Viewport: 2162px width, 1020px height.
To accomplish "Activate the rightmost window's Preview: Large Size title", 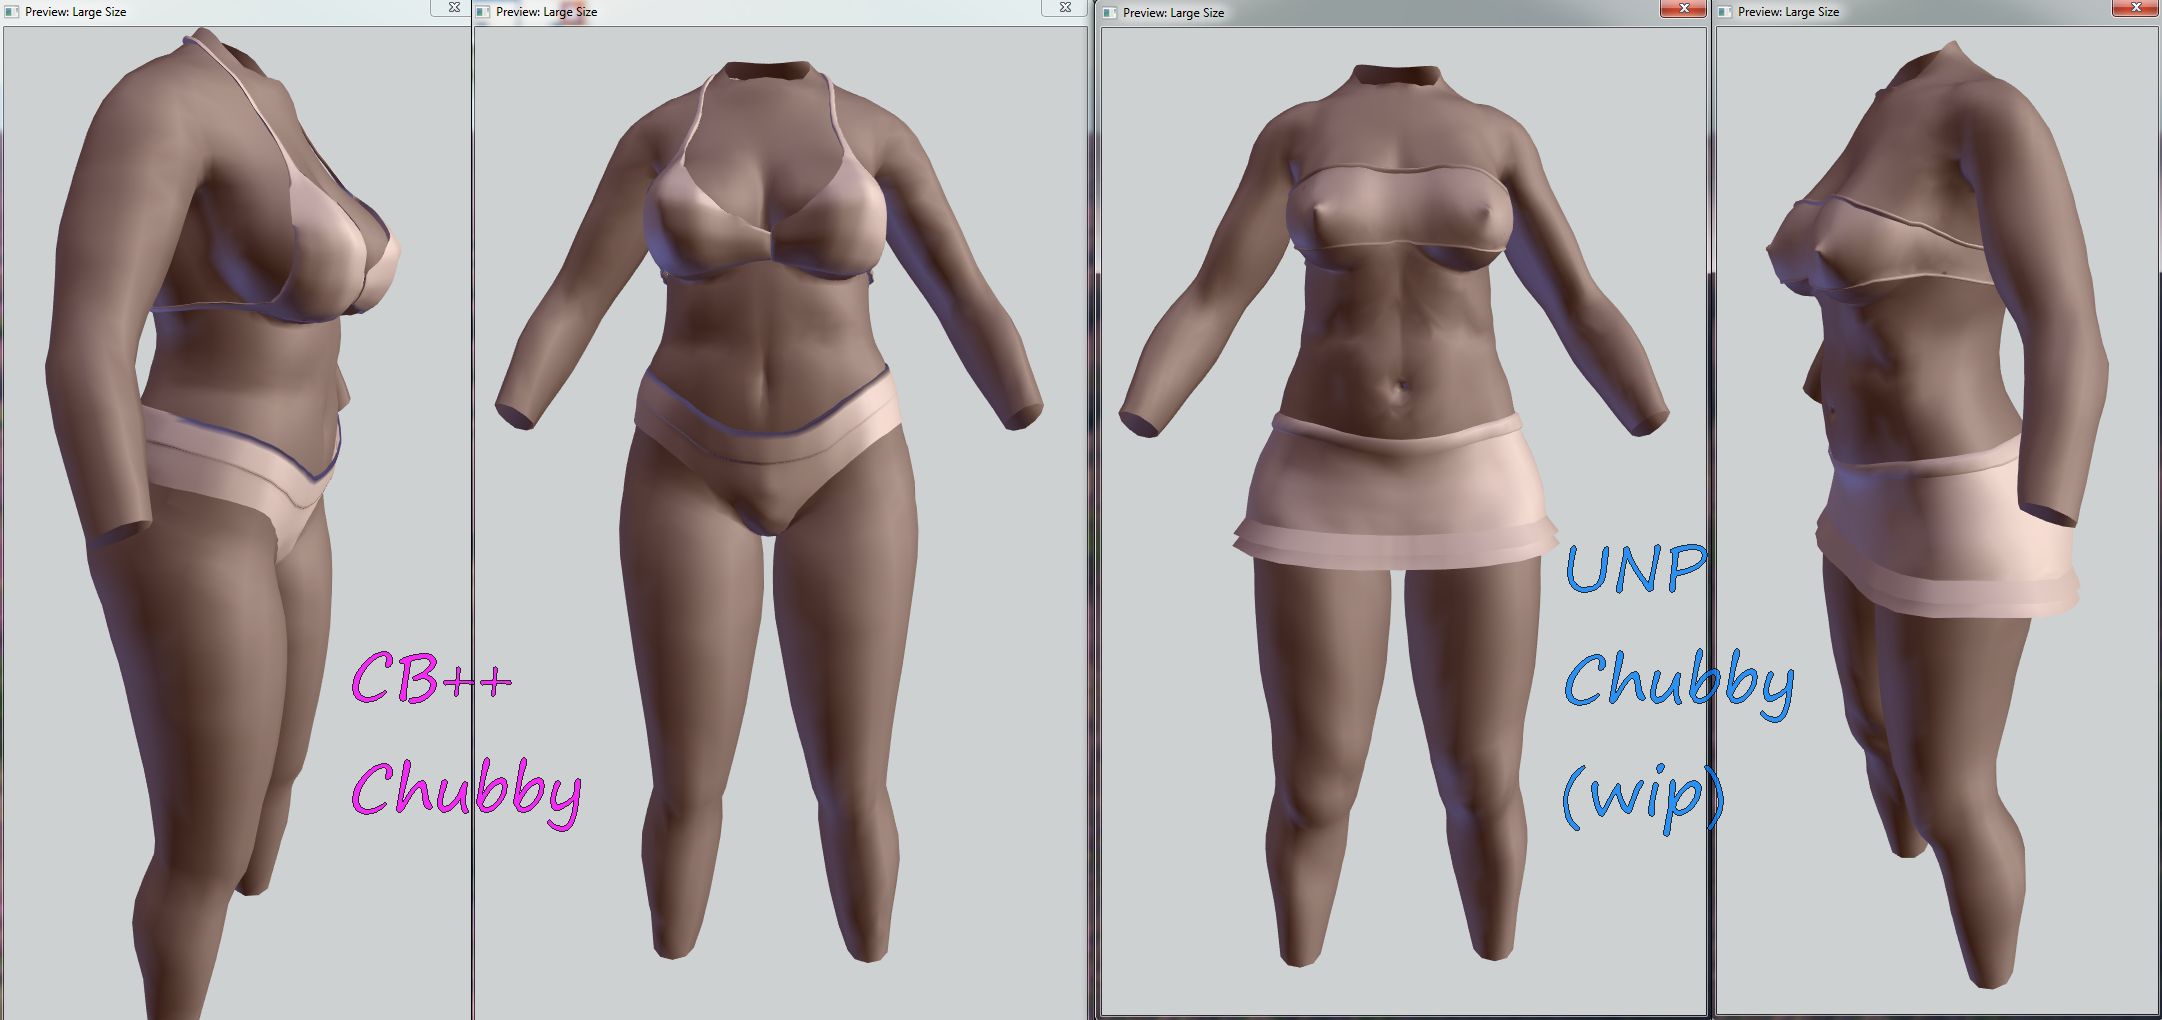I will [x=1788, y=12].
